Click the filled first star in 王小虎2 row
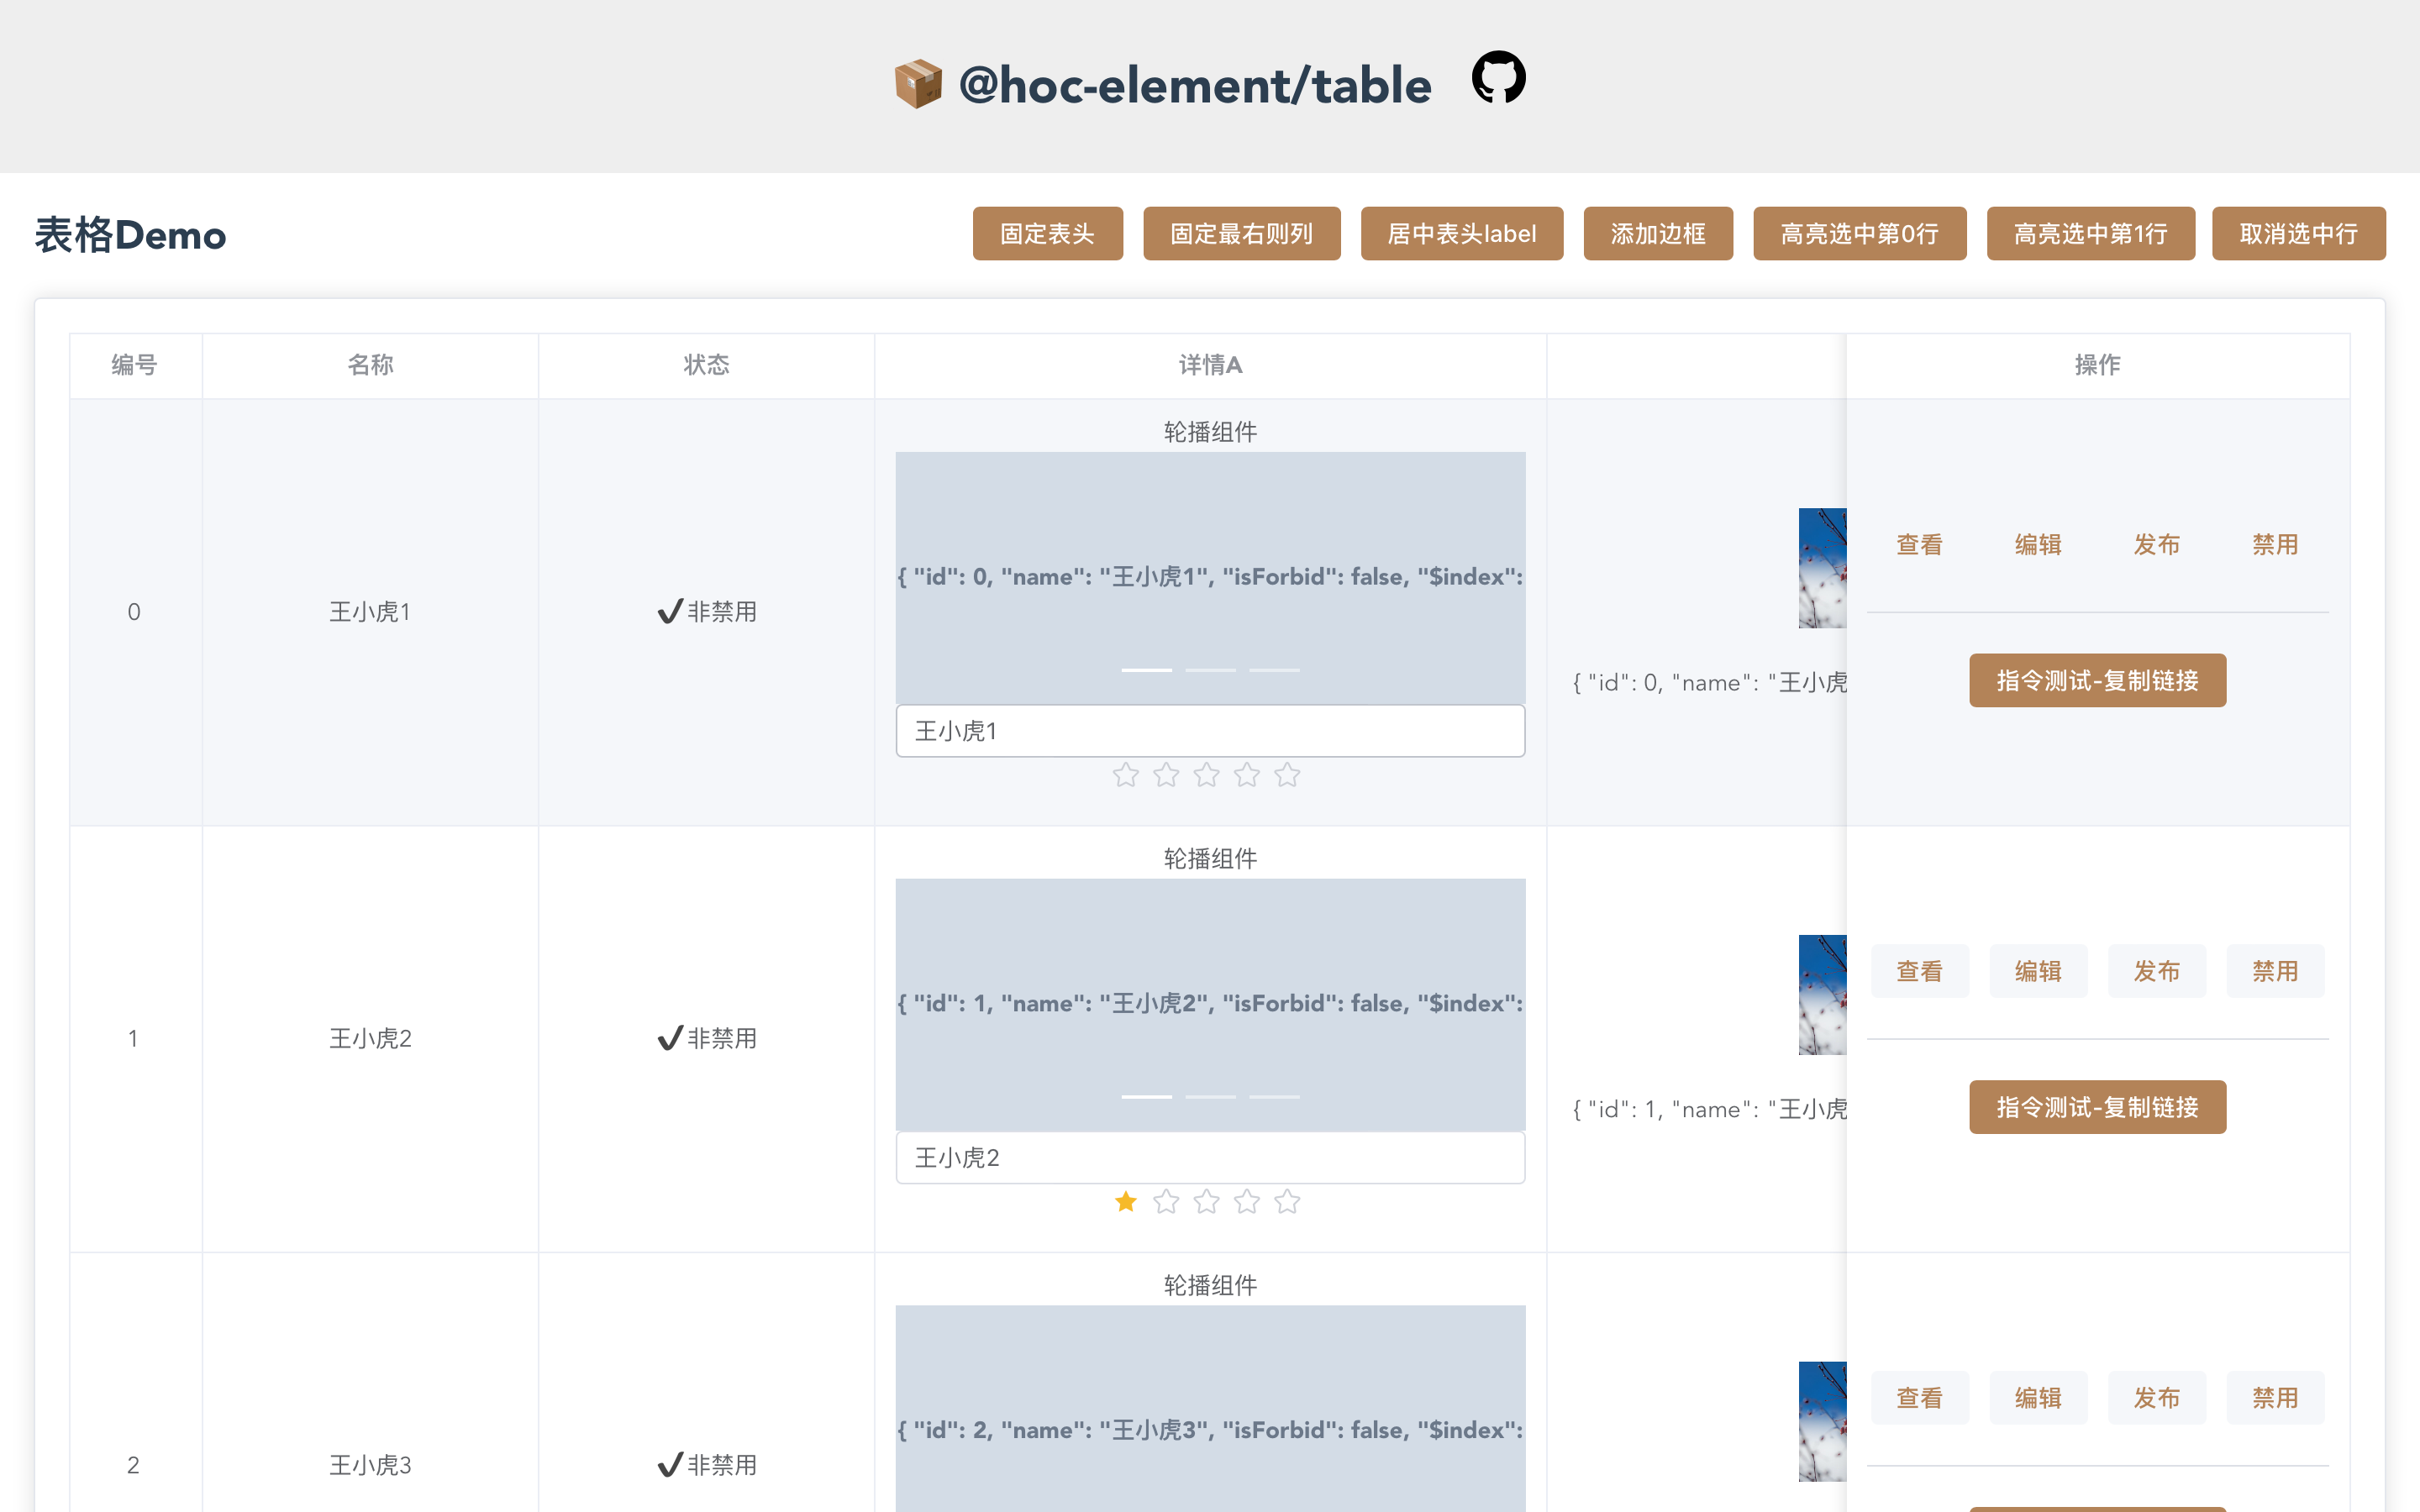Screen dimensions: 2420x1512 [1126, 1201]
